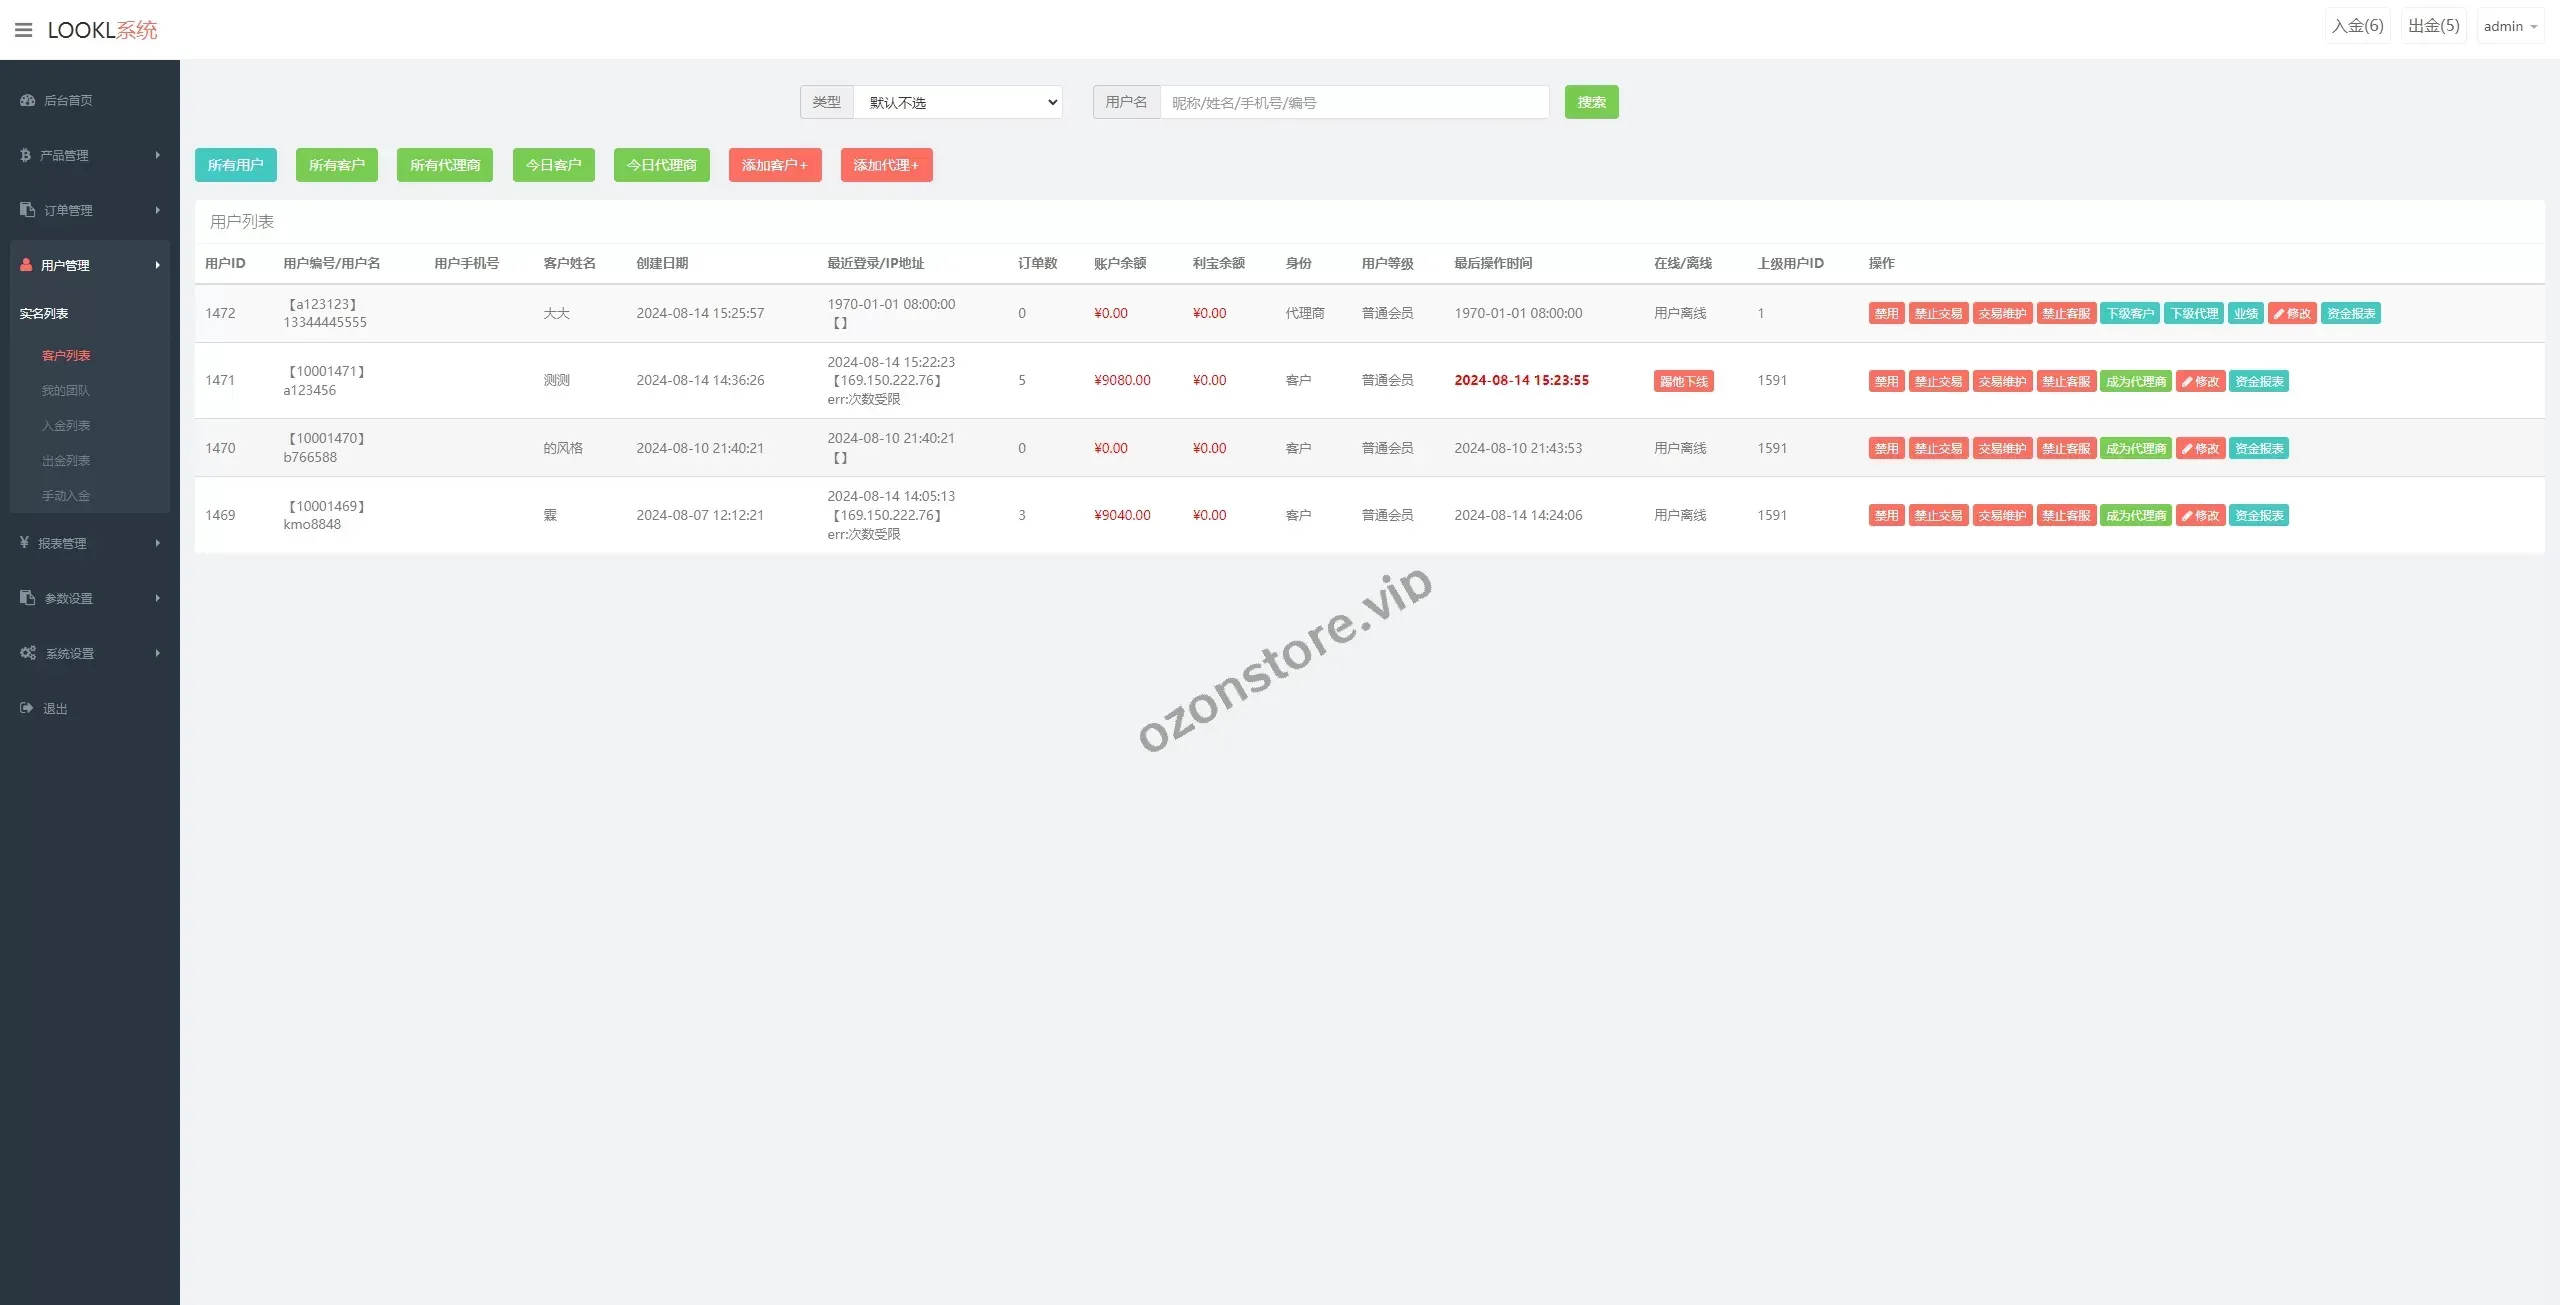Click the 退出 logout icon in sidebar

click(x=27, y=708)
